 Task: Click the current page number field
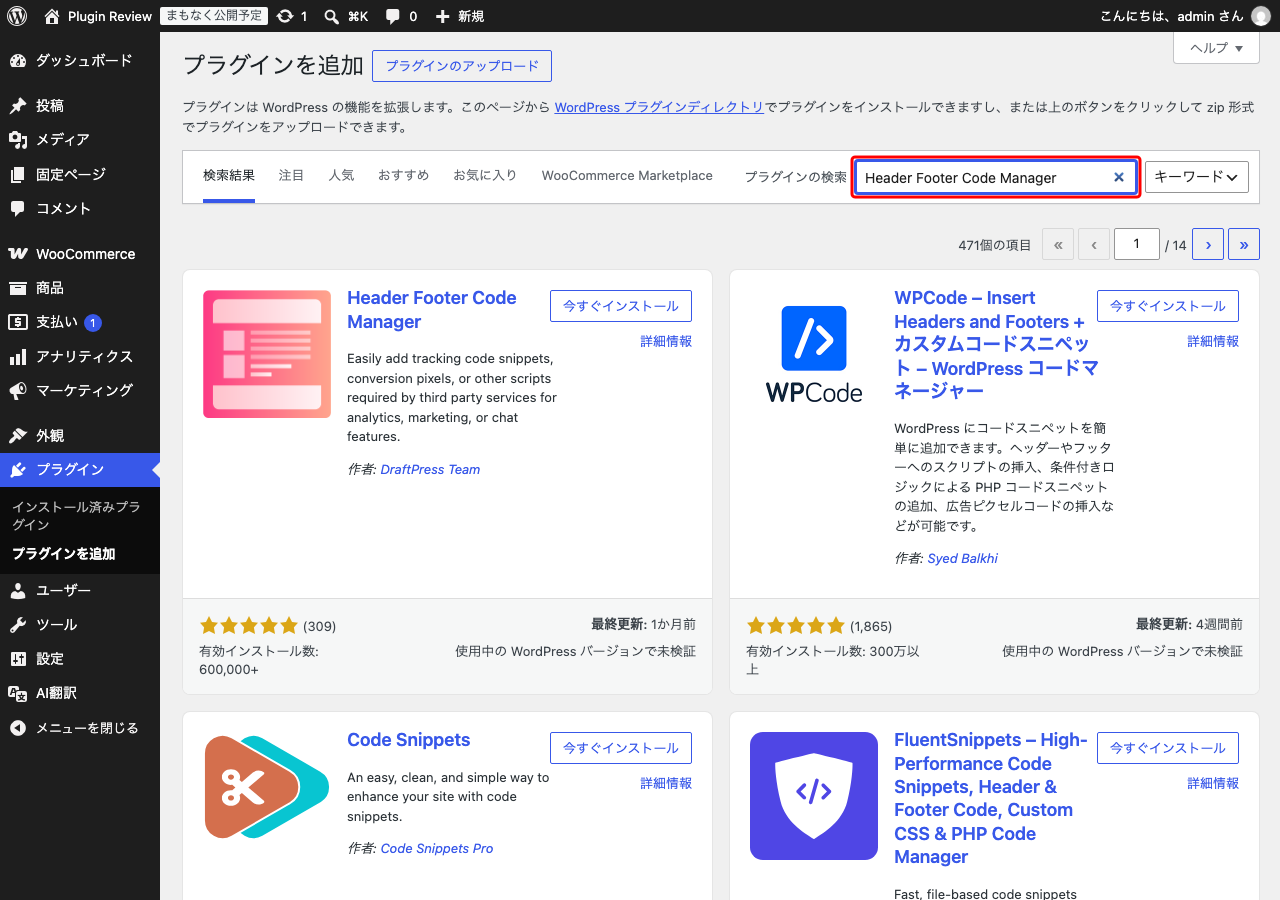coord(1137,245)
